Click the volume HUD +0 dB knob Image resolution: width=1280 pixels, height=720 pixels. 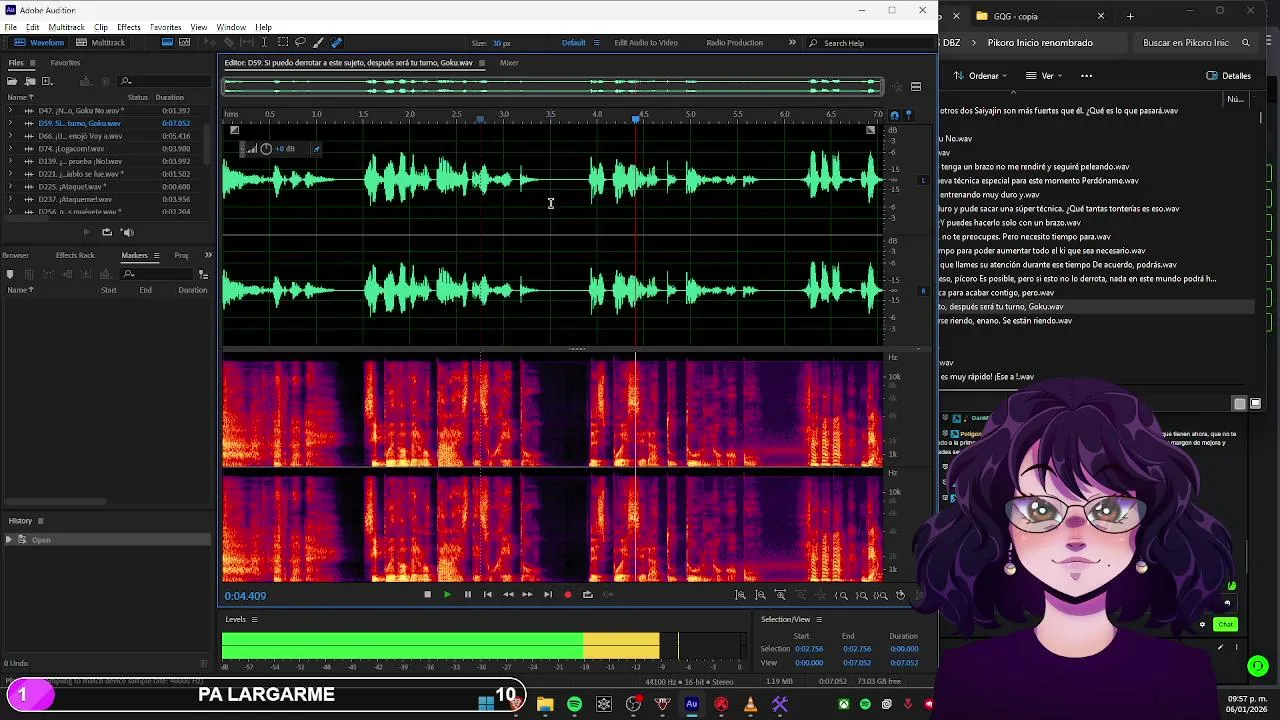[266, 149]
